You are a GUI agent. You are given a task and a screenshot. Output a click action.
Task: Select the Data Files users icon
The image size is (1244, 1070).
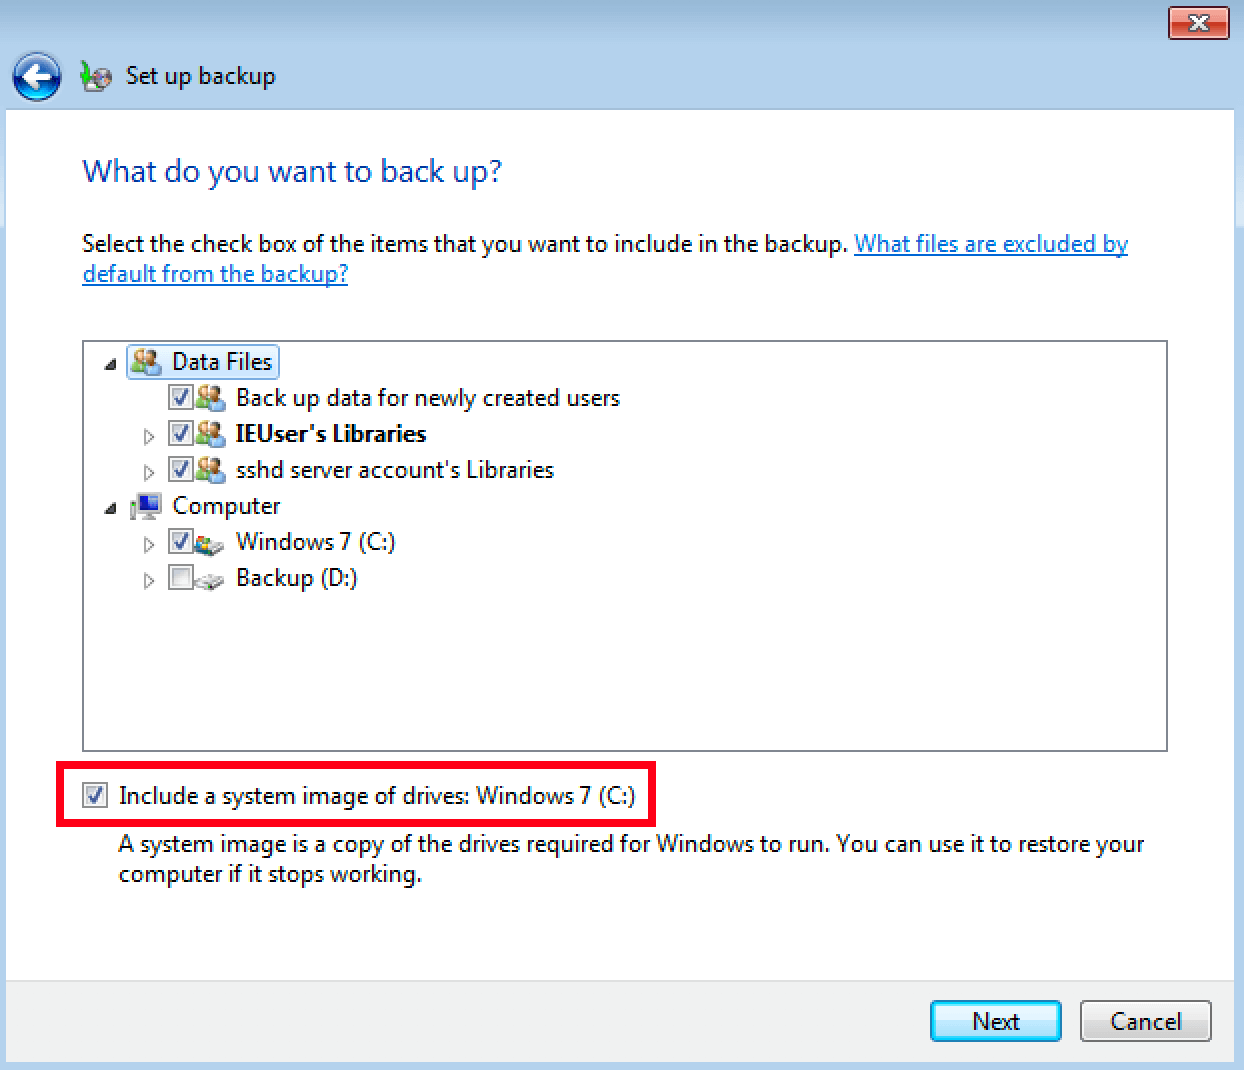tap(146, 362)
